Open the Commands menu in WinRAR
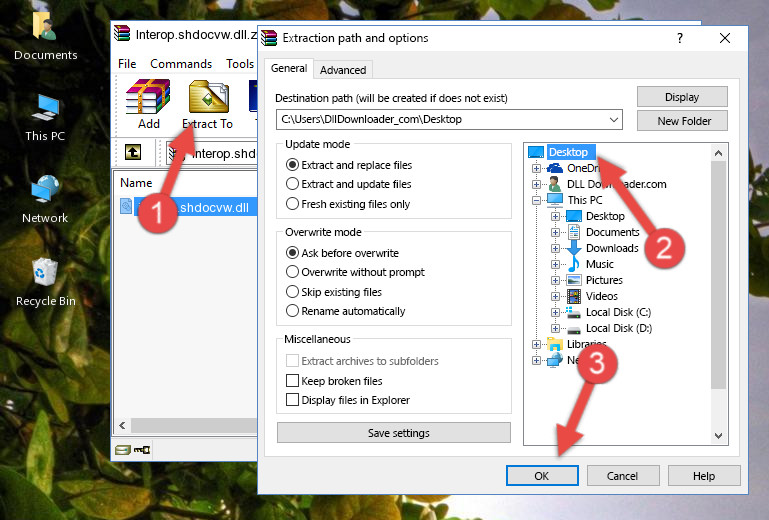769x520 pixels. point(181,64)
